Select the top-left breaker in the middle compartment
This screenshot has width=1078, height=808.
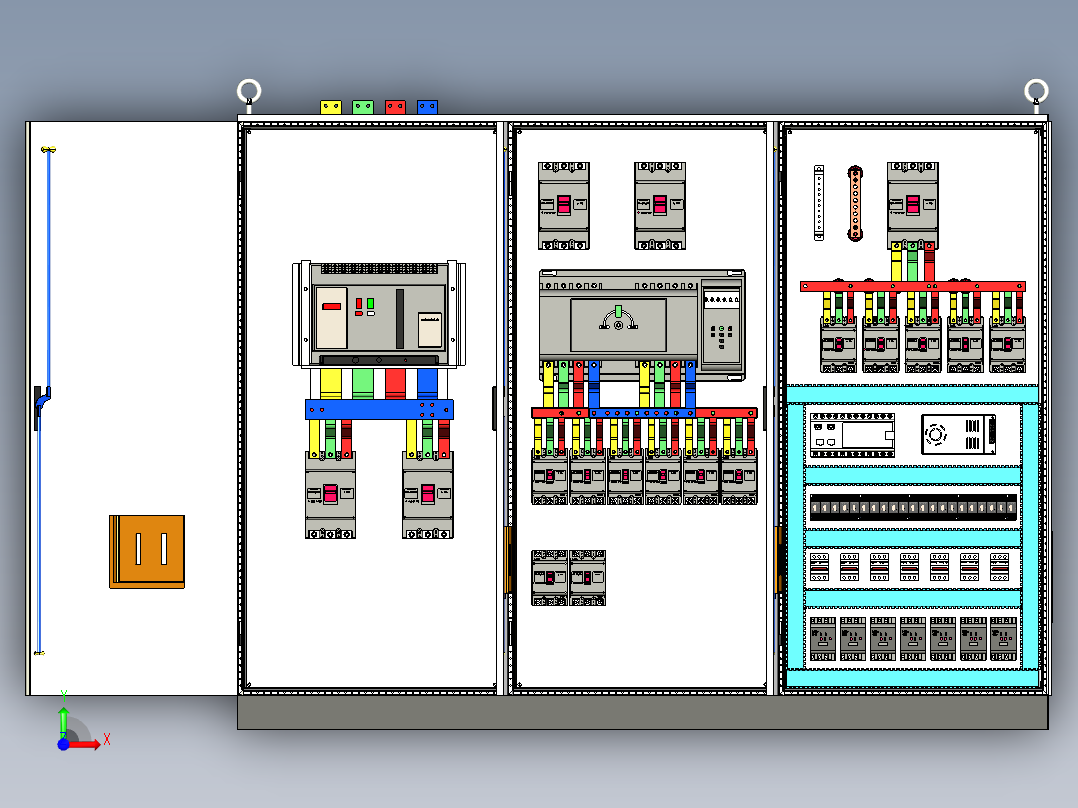(x=564, y=206)
